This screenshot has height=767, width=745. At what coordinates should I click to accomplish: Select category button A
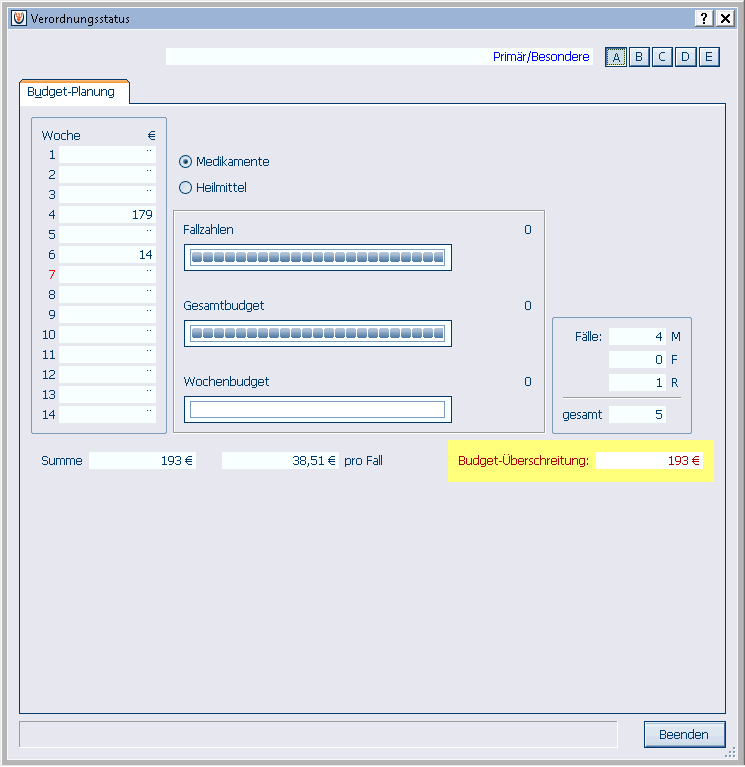point(616,57)
